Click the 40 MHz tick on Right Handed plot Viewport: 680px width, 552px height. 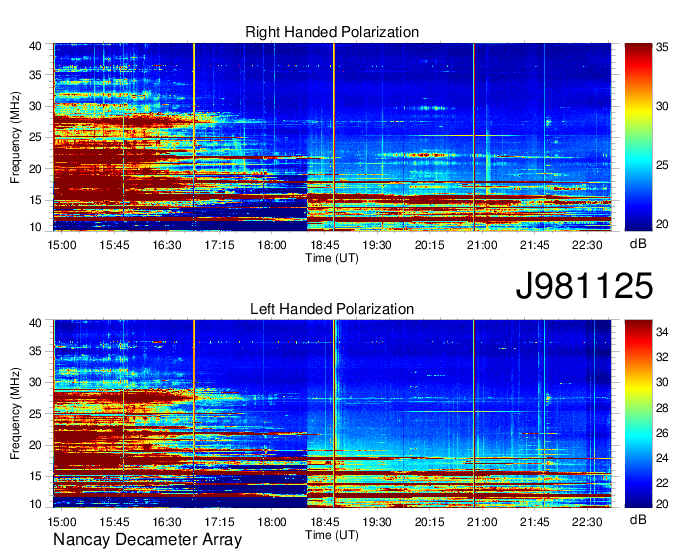pos(35,46)
